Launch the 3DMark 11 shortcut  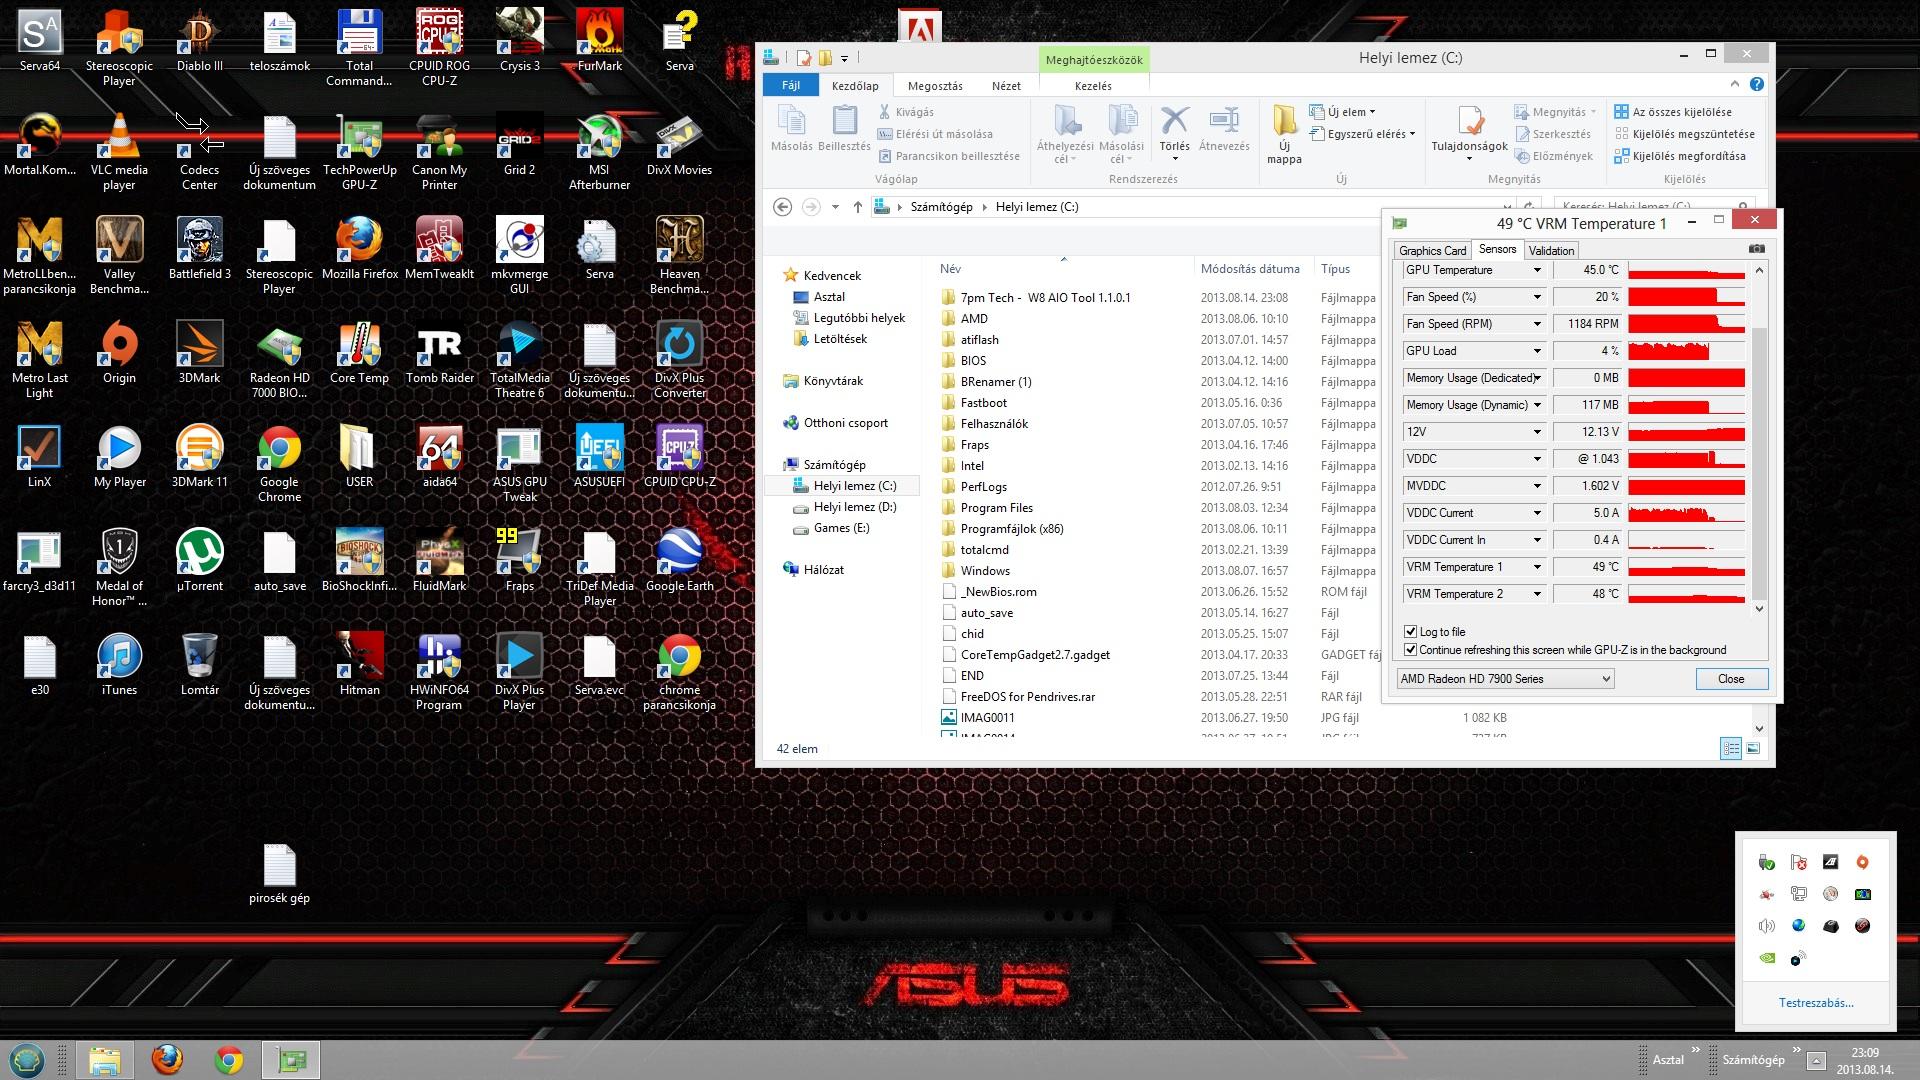(x=199, y=457)
